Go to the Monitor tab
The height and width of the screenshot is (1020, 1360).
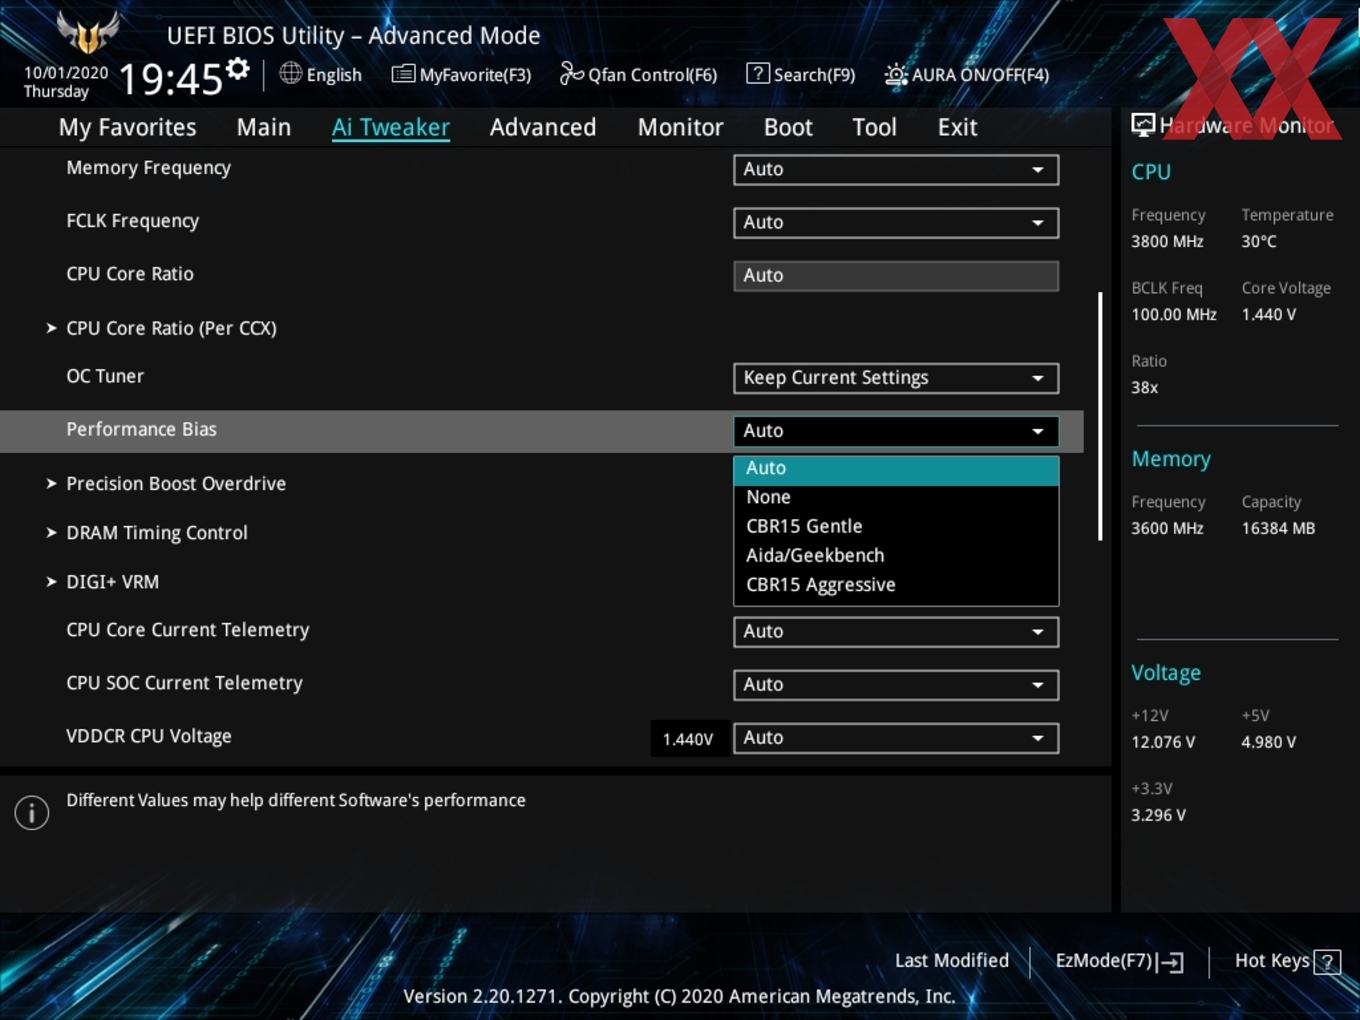pos(680,127)
